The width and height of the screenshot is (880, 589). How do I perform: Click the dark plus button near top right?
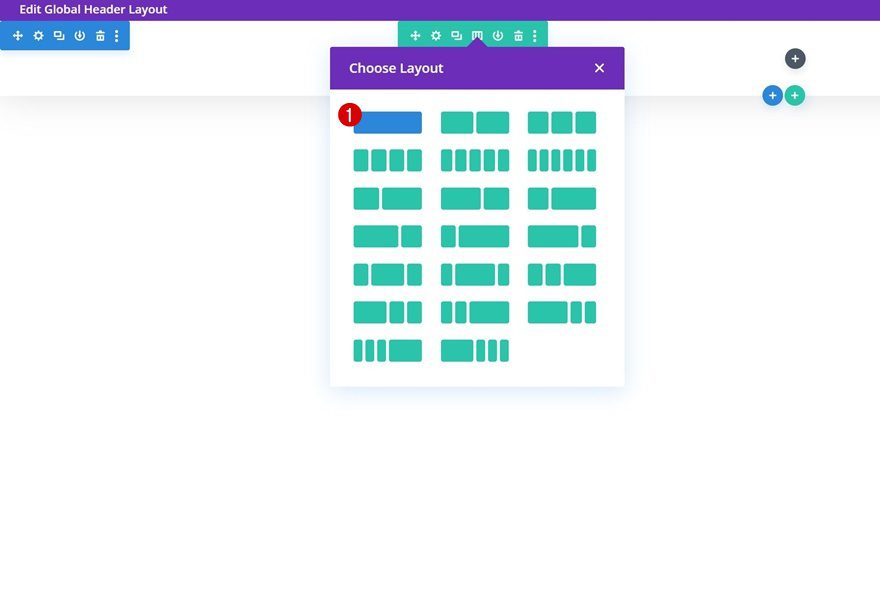point(795,58)
